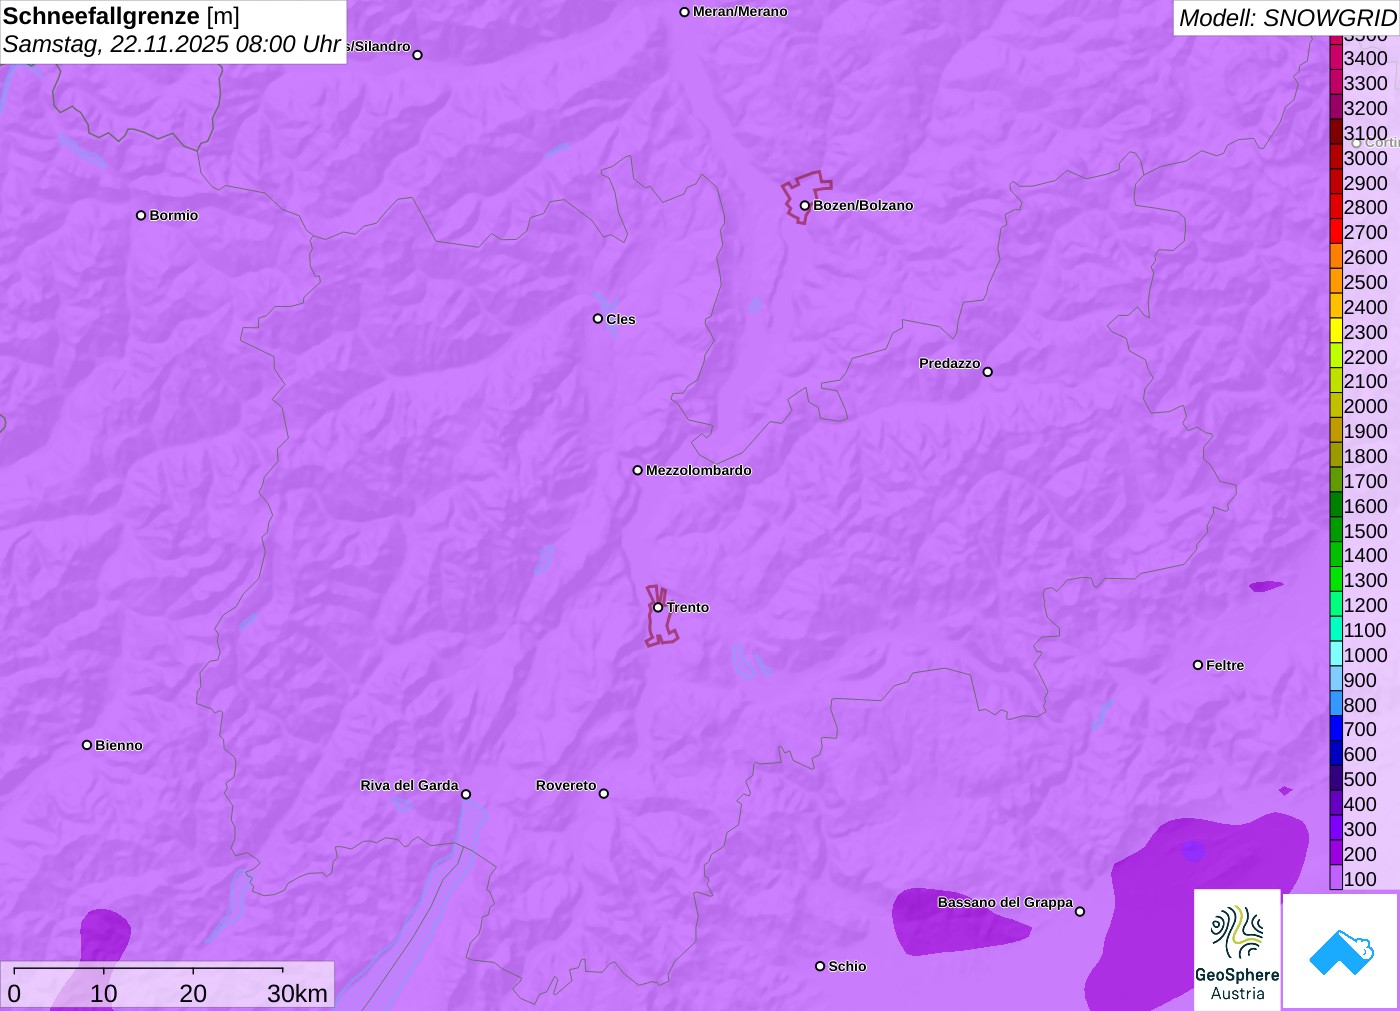Select the Bormio city marker dot

[x=141, y=215]
